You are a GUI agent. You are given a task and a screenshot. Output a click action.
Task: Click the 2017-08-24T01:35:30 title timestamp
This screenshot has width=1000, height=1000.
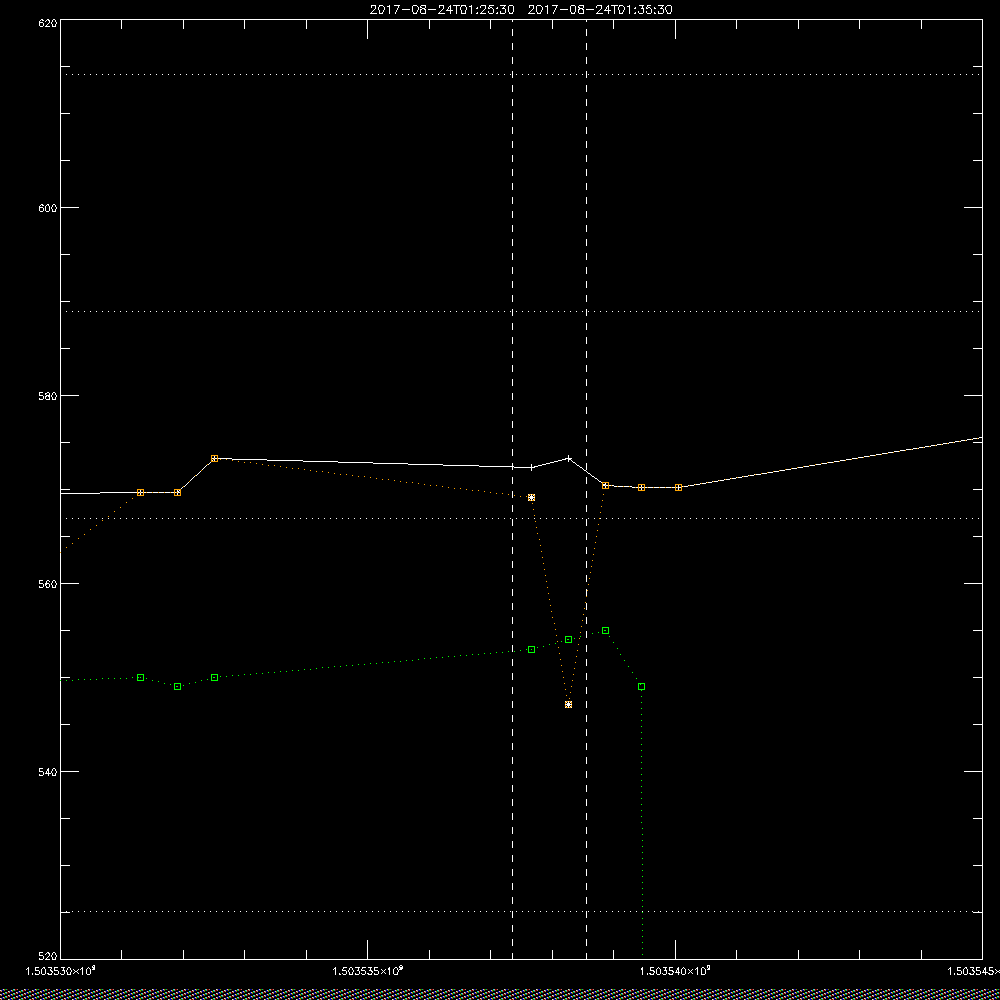(600, 10)
